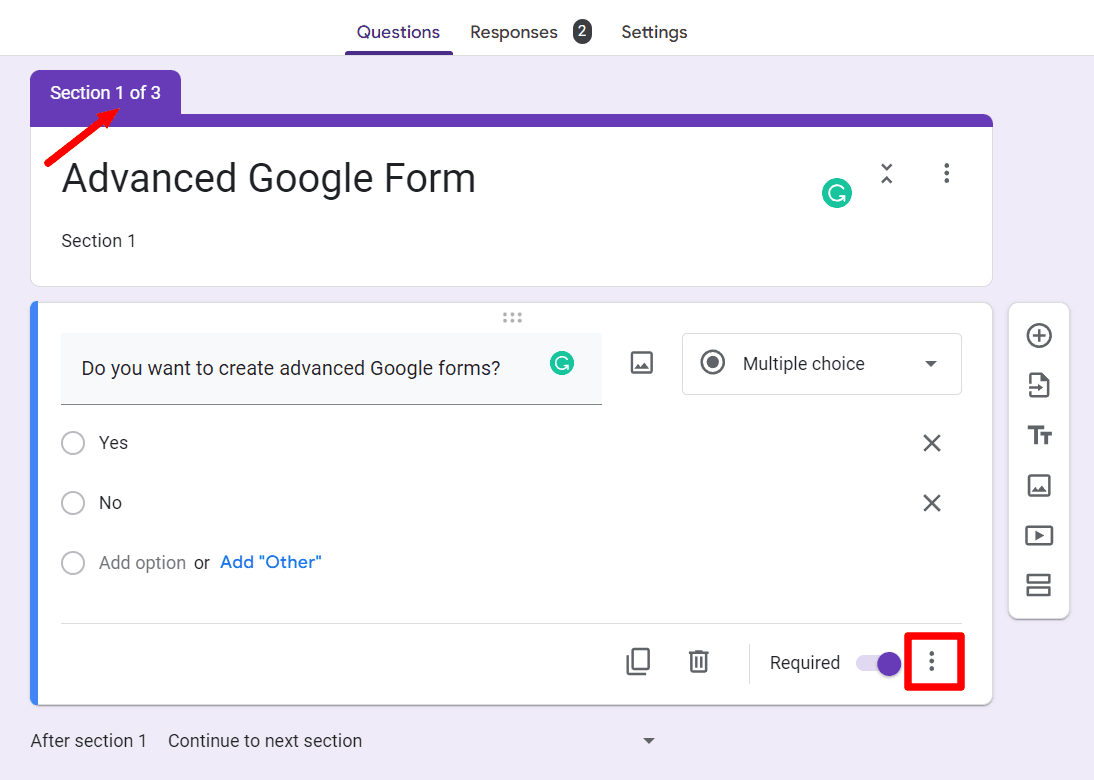Screen dimensions: 1094x780
Task: Open the Responses tab
Action: [x=514, y=32]
